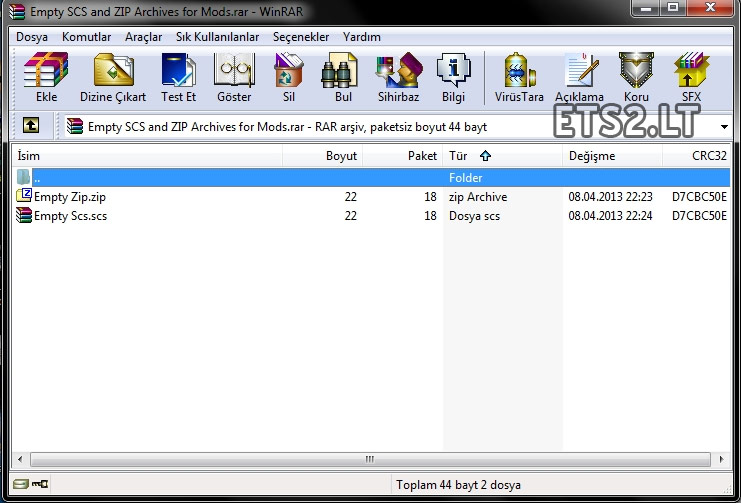This screenshot has width=741, height=503.
Task: Open the Bul find tool
Action: pyautogui.click(x=339, y=70)
